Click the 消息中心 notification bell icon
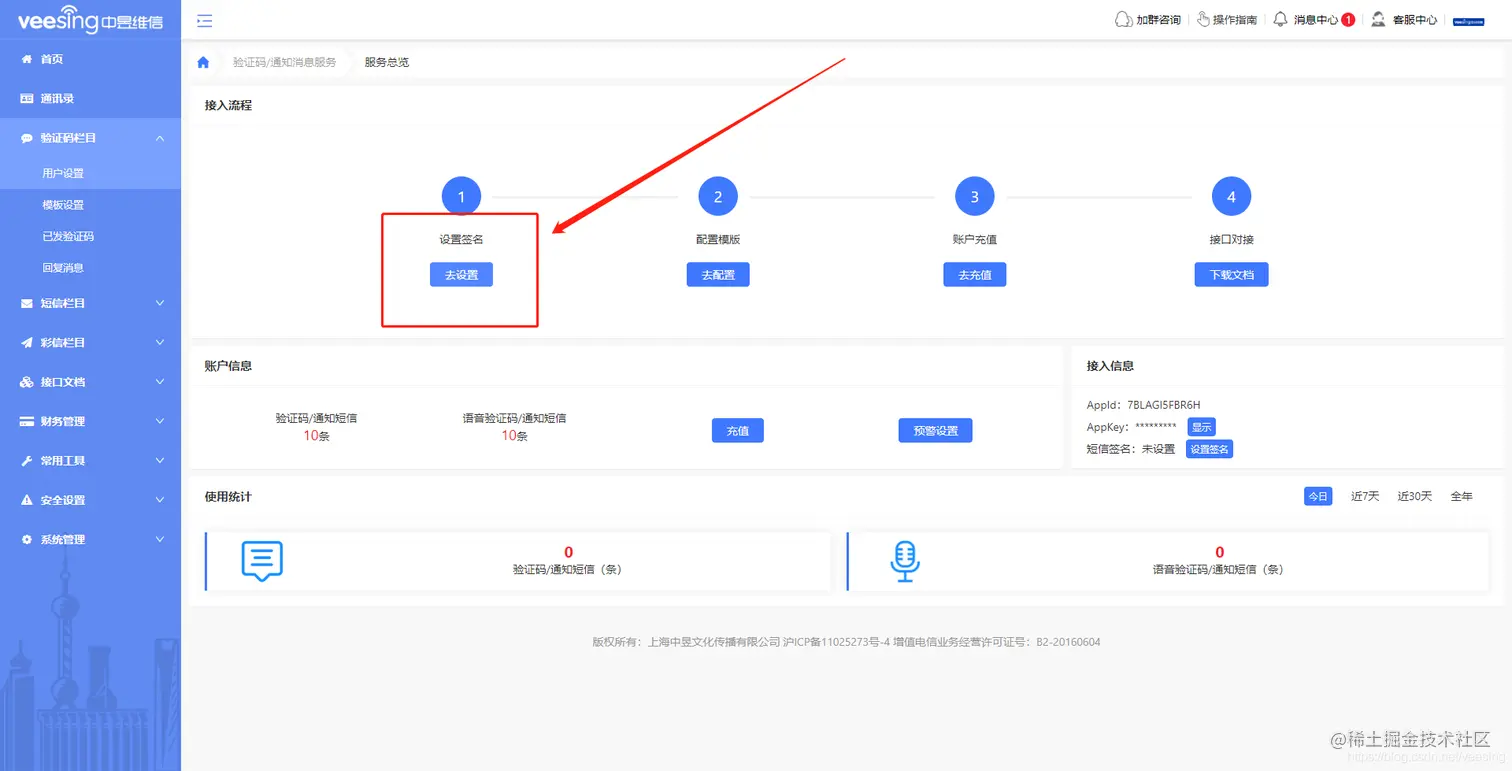Screen dimensions: 1512x771 (1281, 19)
